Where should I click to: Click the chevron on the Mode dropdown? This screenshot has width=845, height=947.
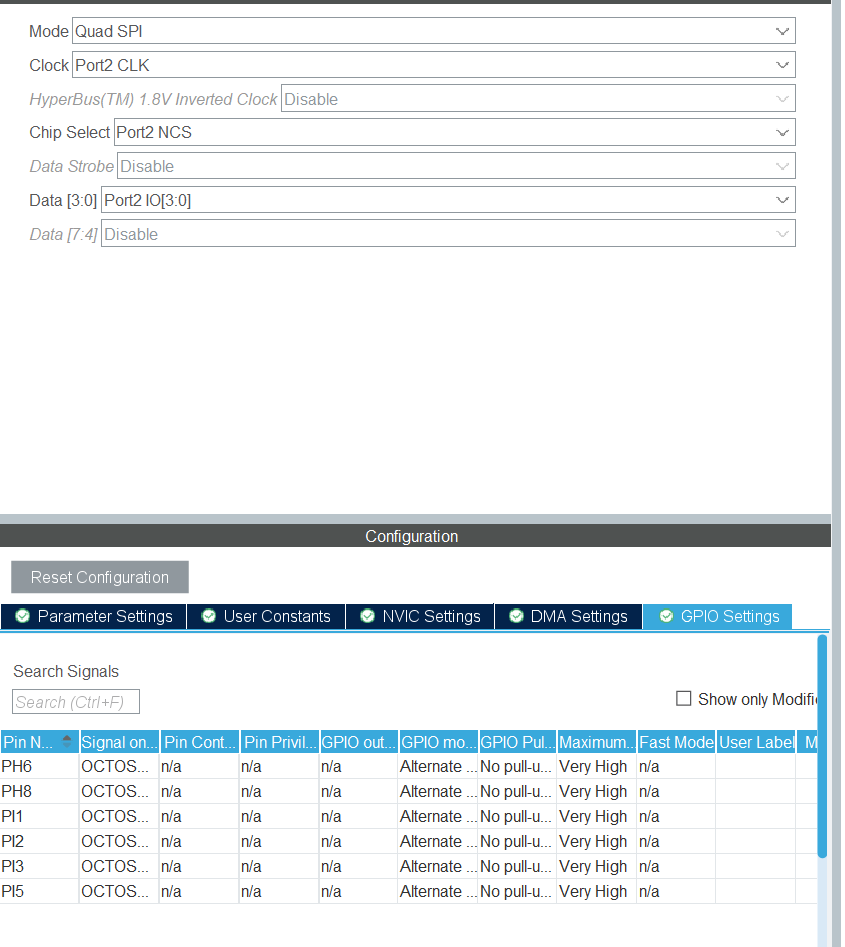(x=782, y=31)
